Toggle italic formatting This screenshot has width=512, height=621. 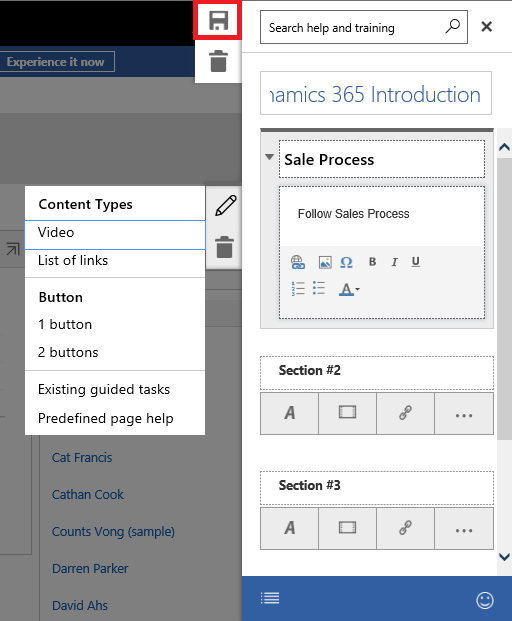point(394,262)
